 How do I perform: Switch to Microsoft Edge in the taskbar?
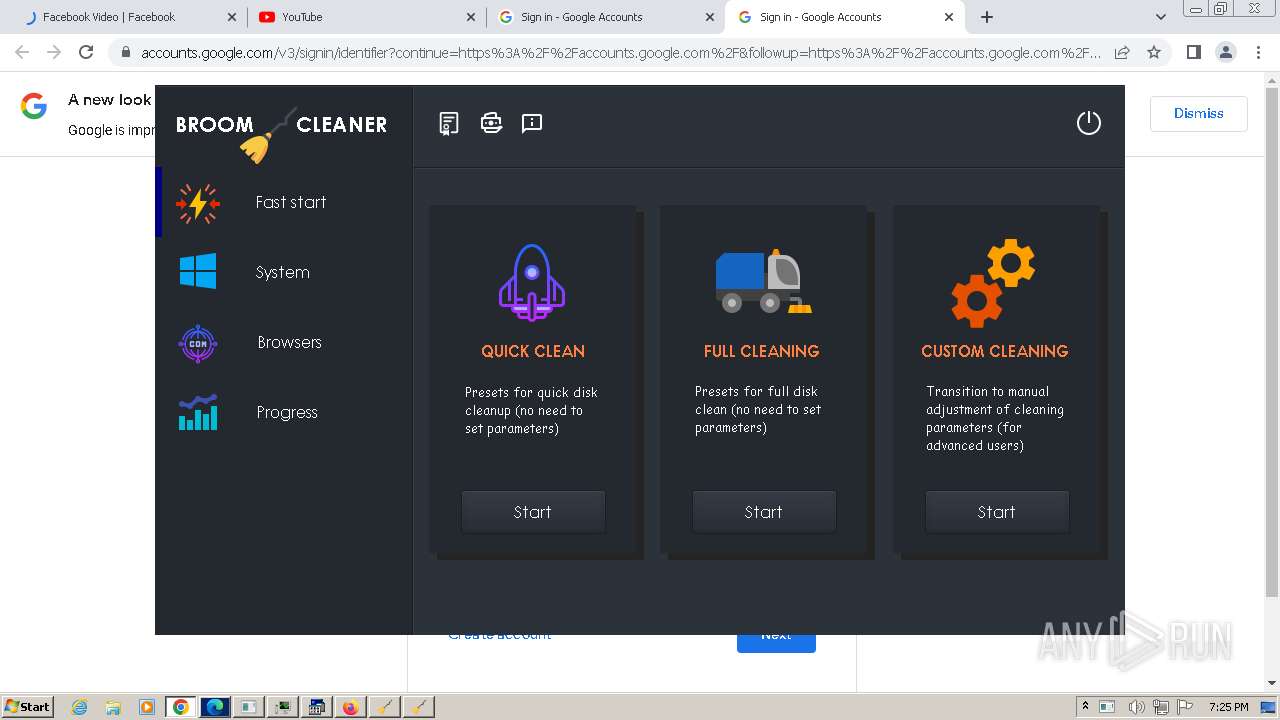(x=215, y=707)
